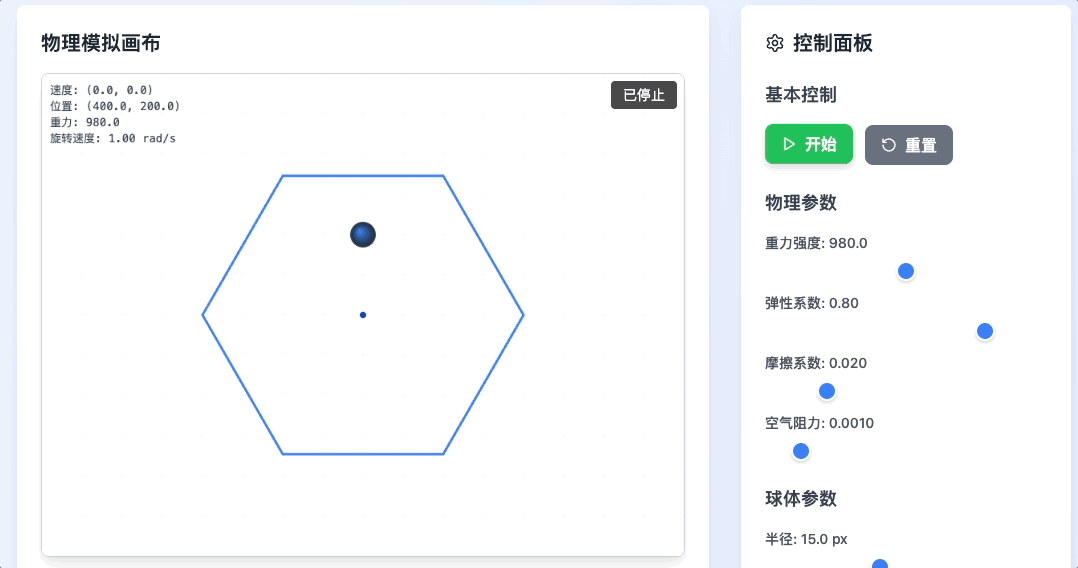1078x568 pixels.
Task: Click the 弹性系数 slider handle
Action: (985, 331)
